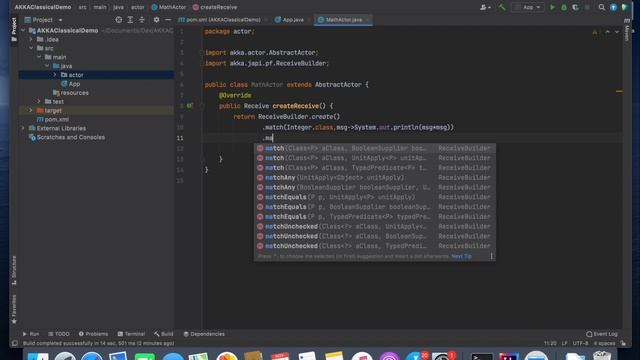Open the user account dropdown in toolbar

tap(485, 7)
